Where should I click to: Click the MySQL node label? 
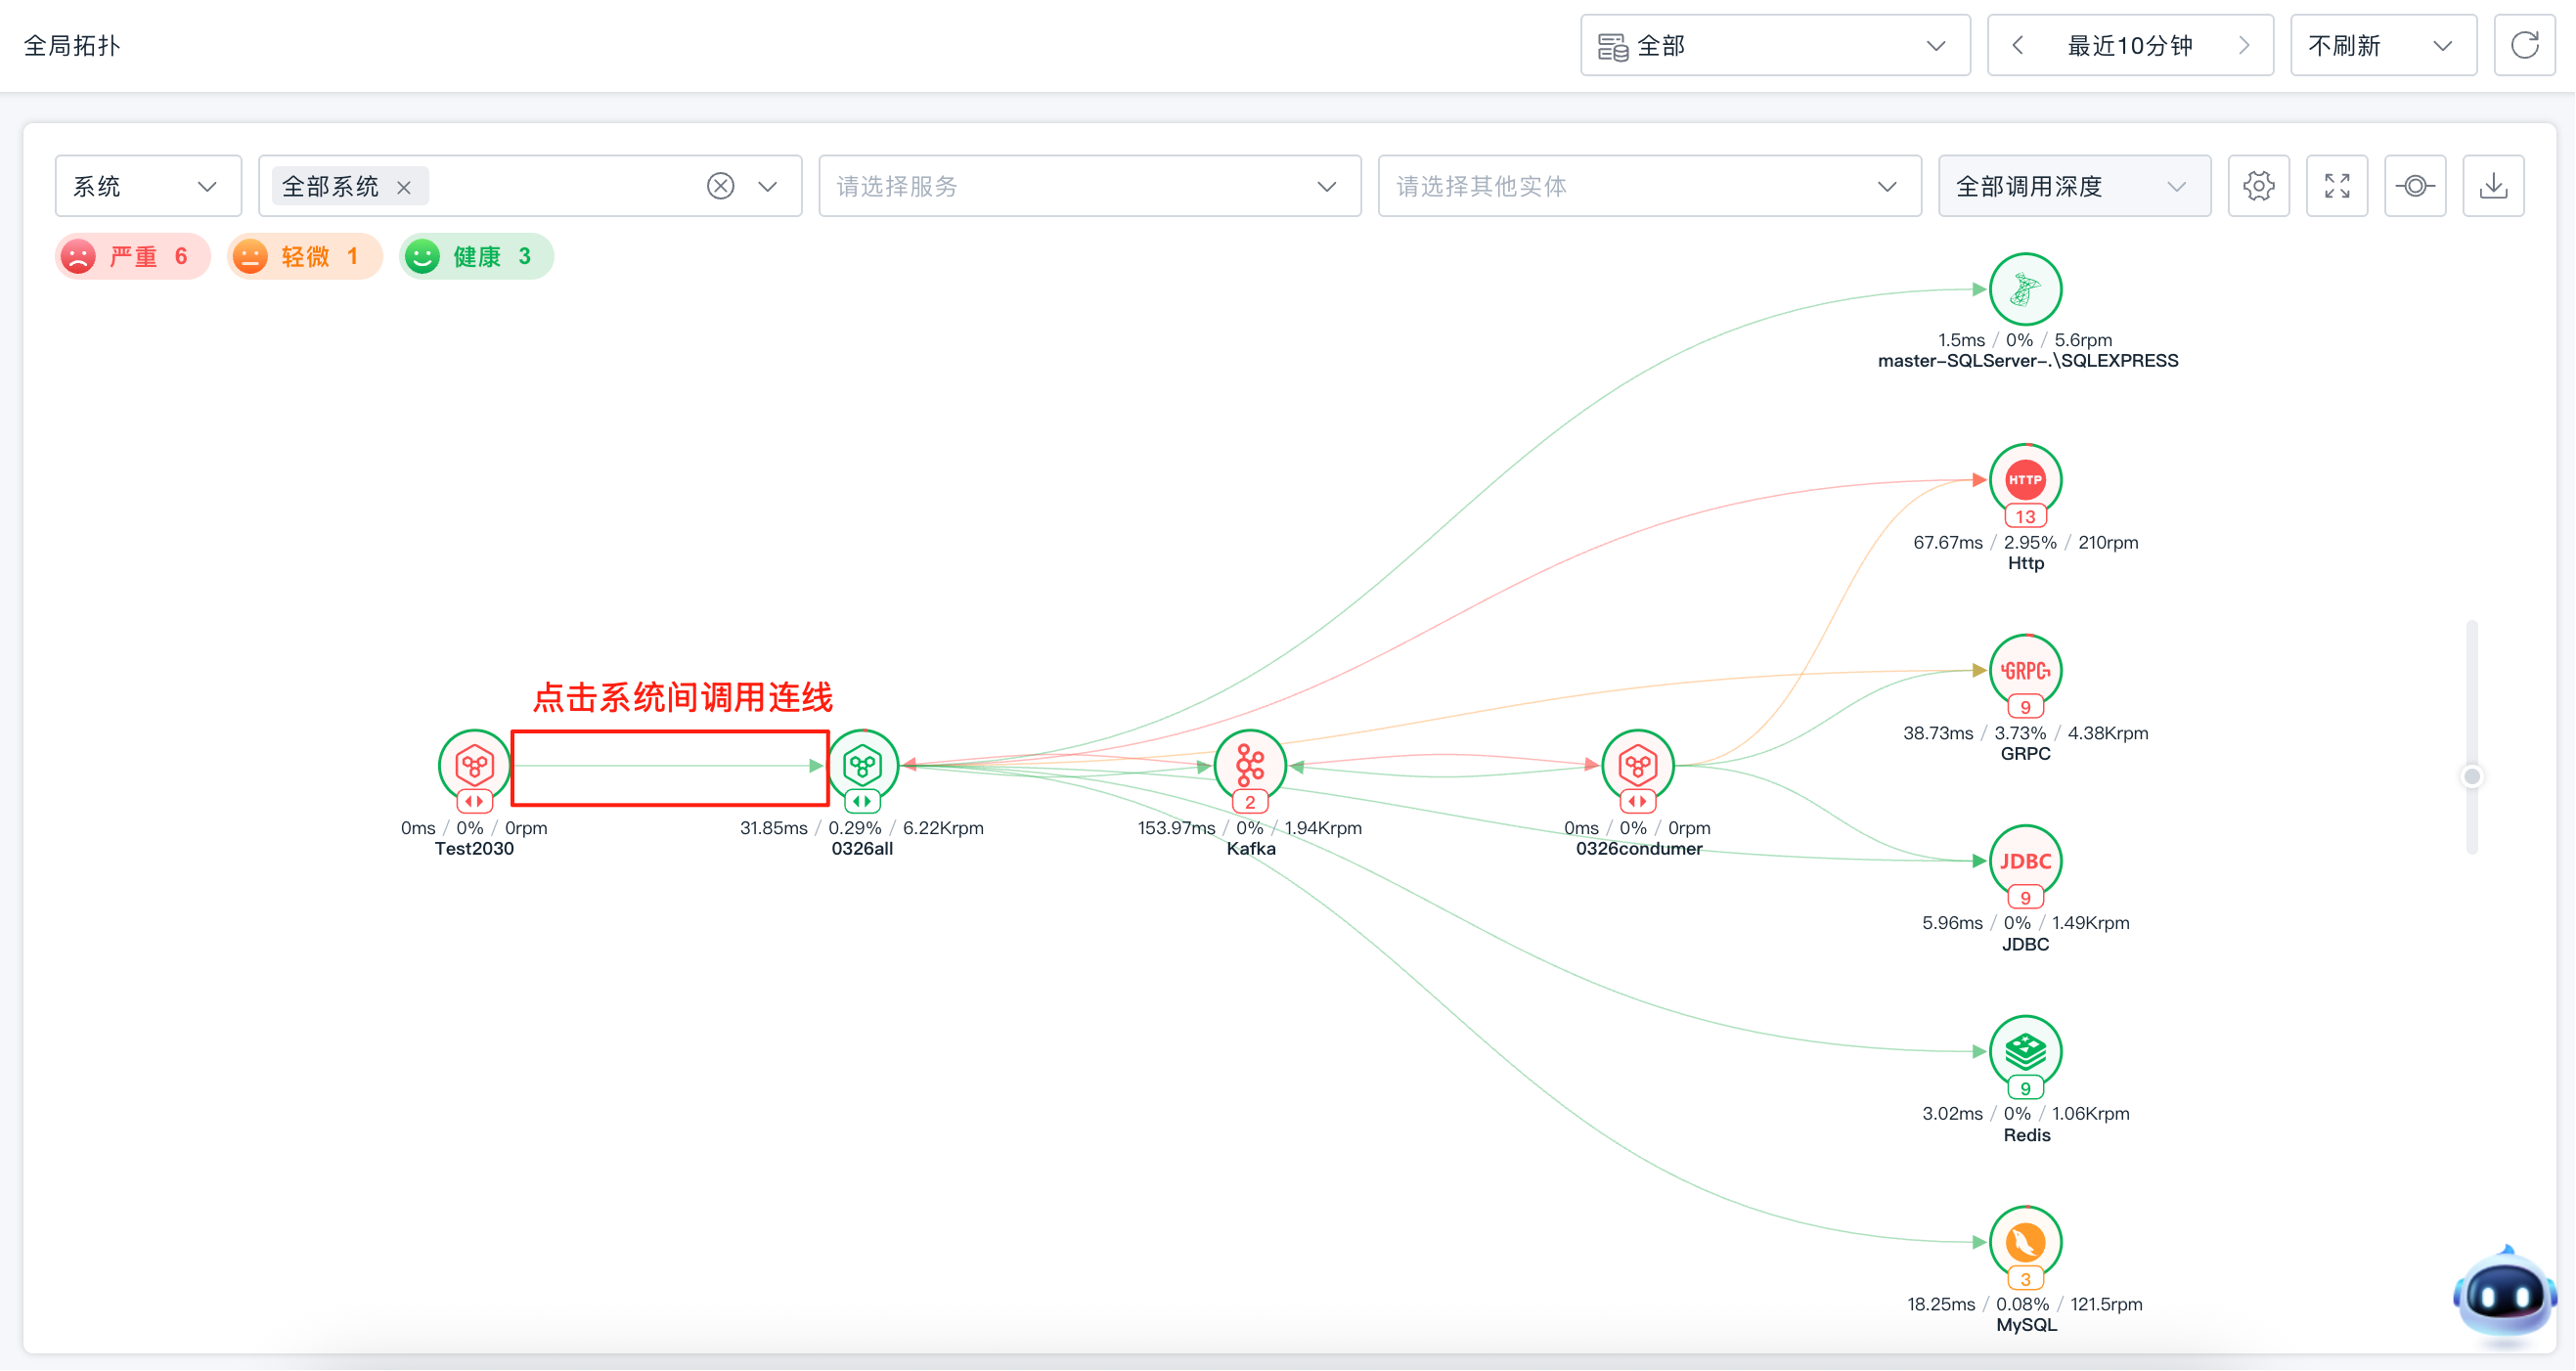click(x=2027, y=1325)
